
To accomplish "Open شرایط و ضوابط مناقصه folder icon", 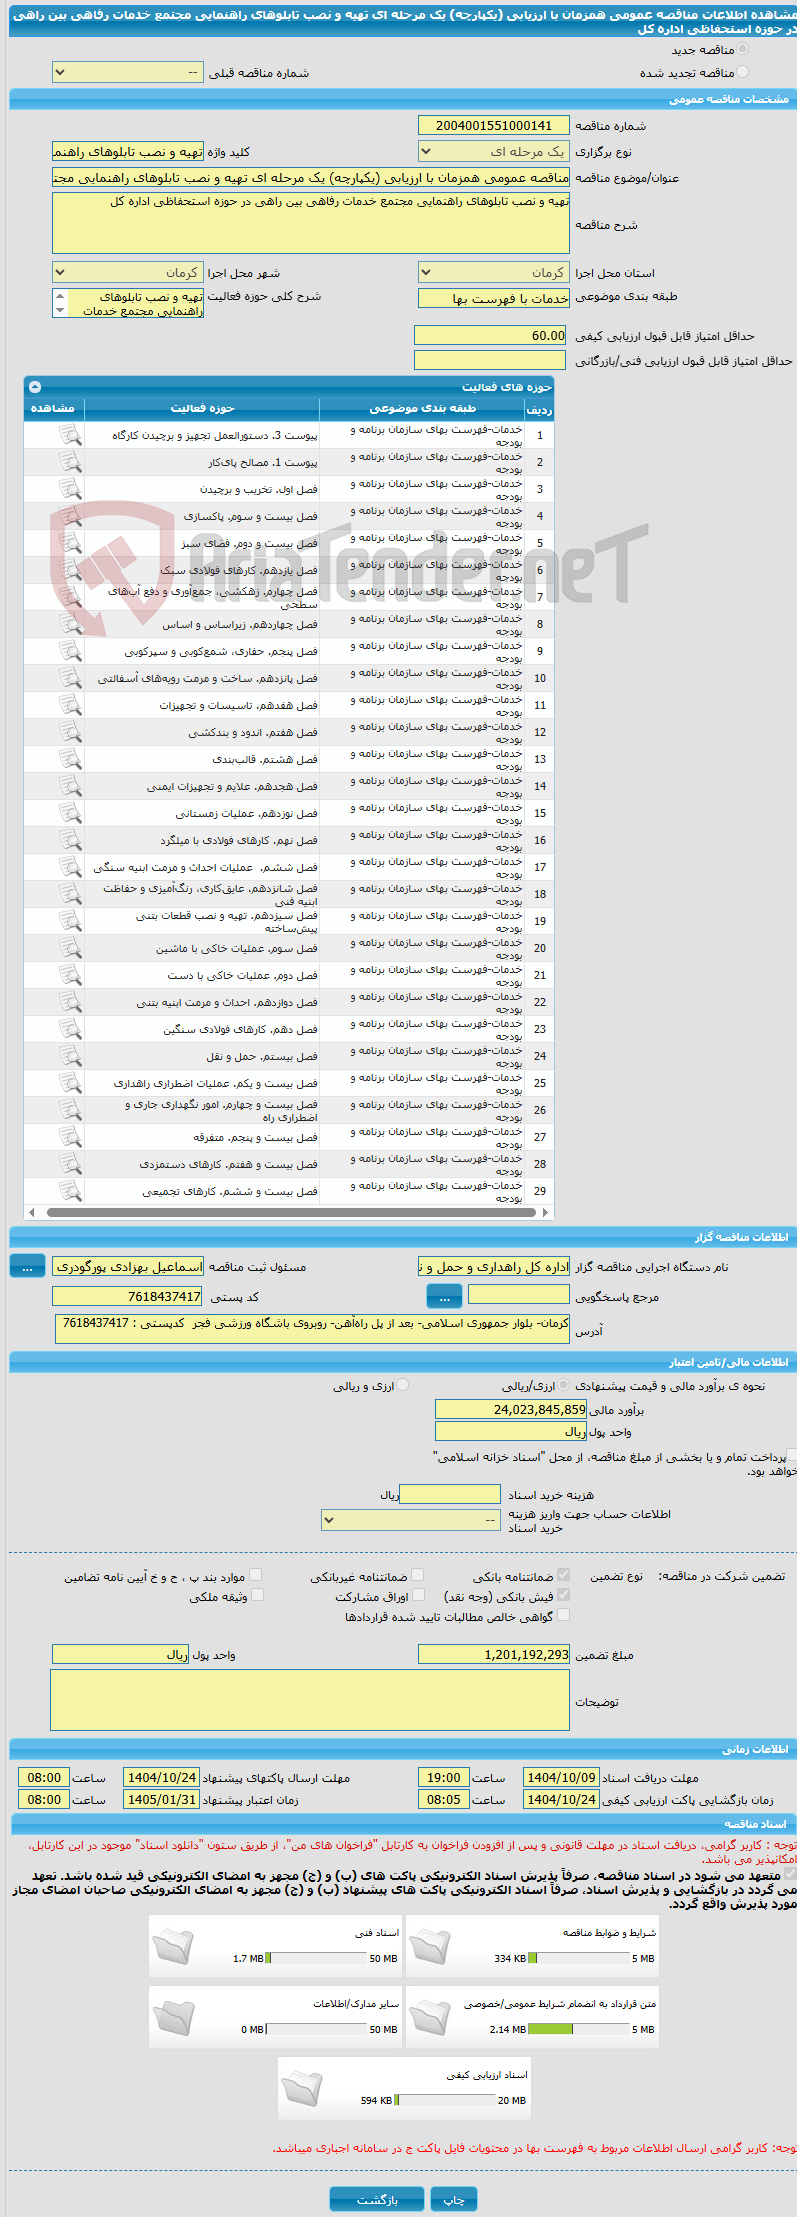I will tap(430, 1945).
